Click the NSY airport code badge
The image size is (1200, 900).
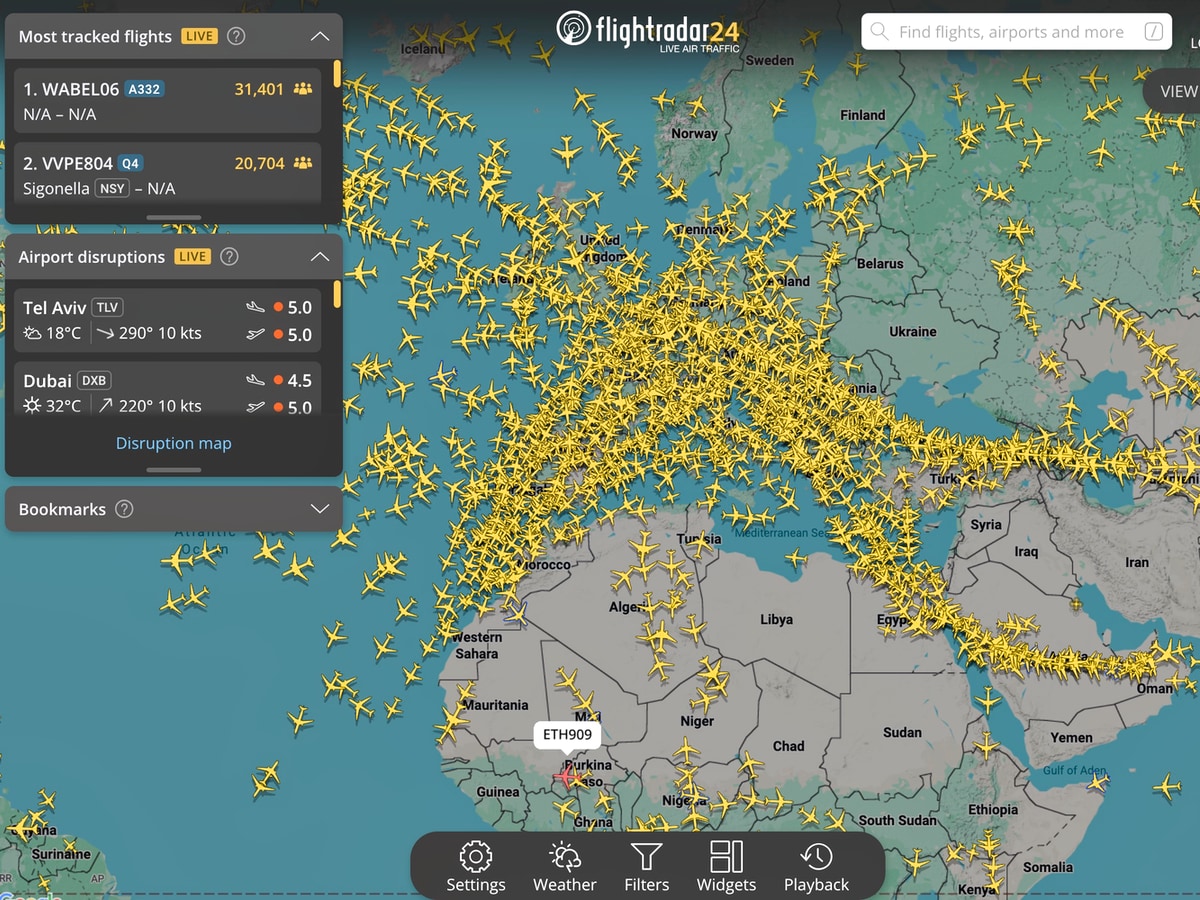tap(112, 189)
